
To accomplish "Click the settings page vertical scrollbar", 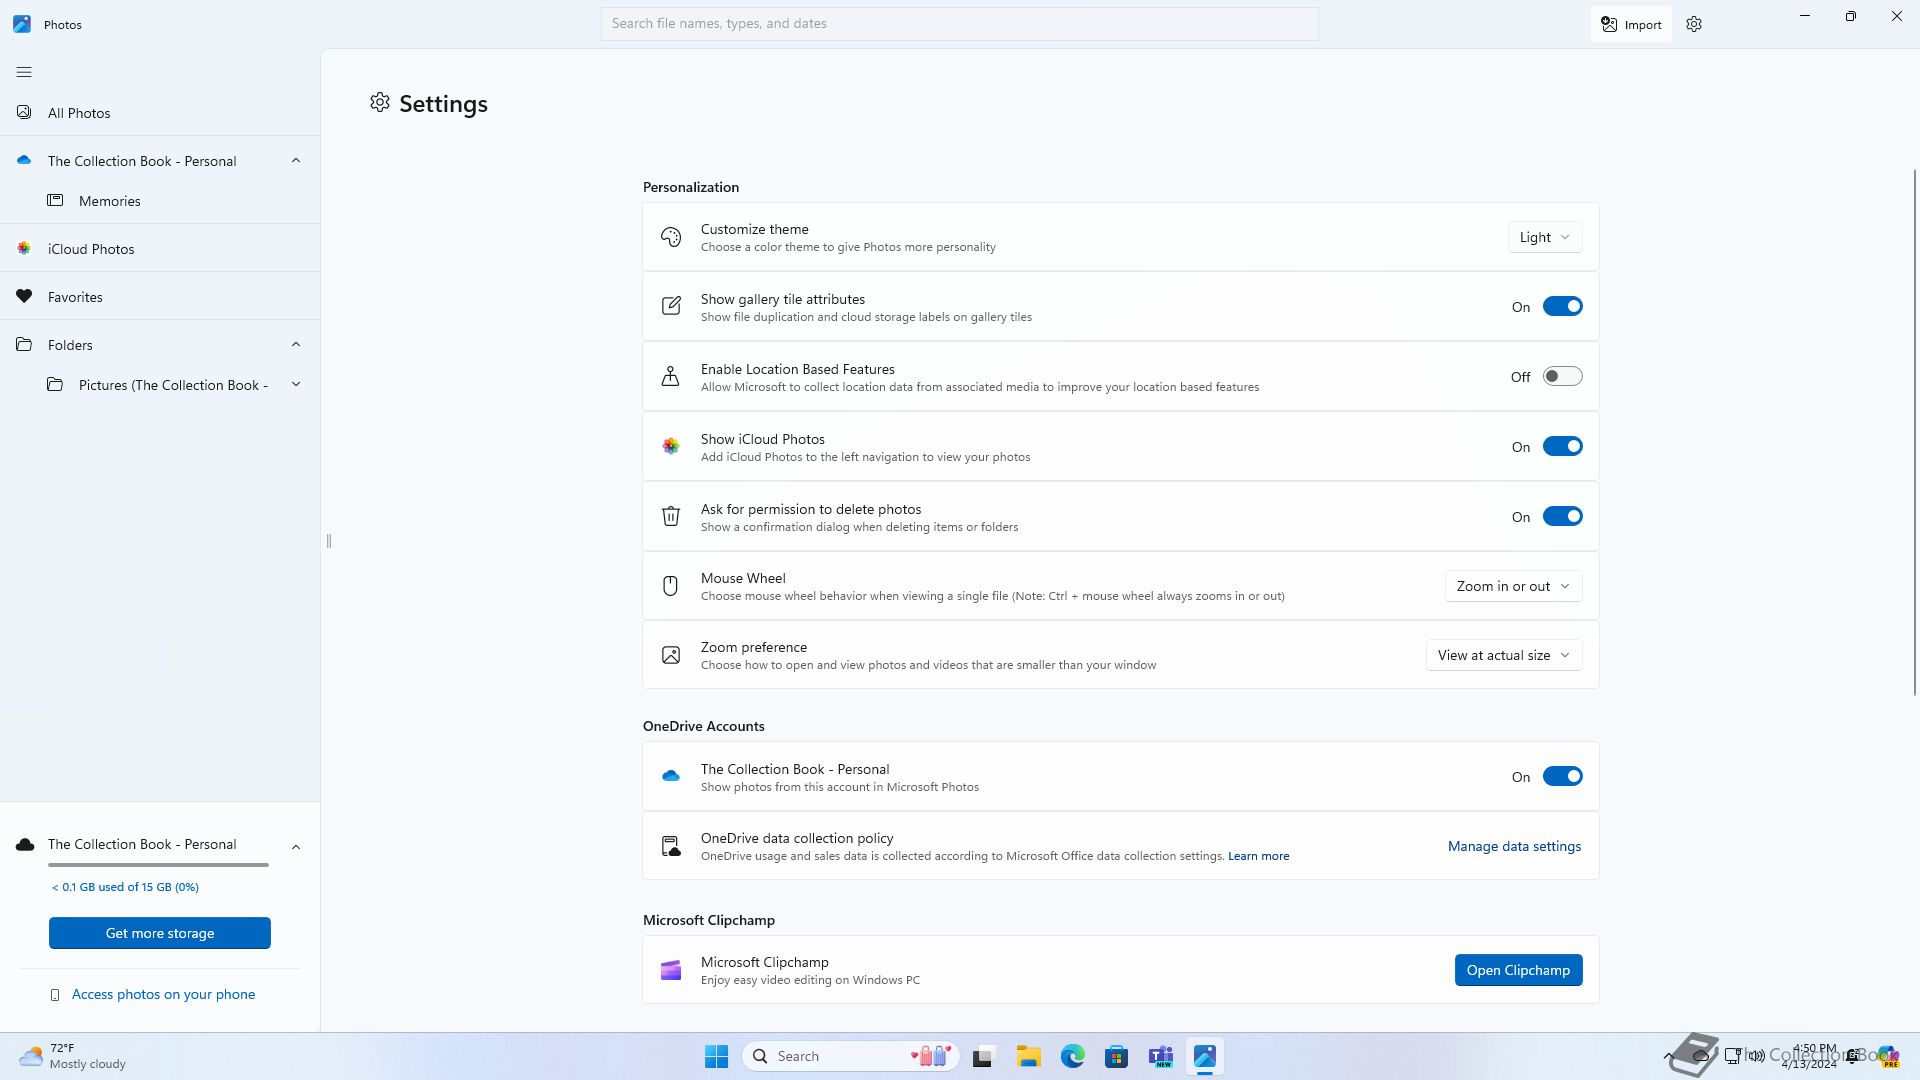I will (1915, 432).
